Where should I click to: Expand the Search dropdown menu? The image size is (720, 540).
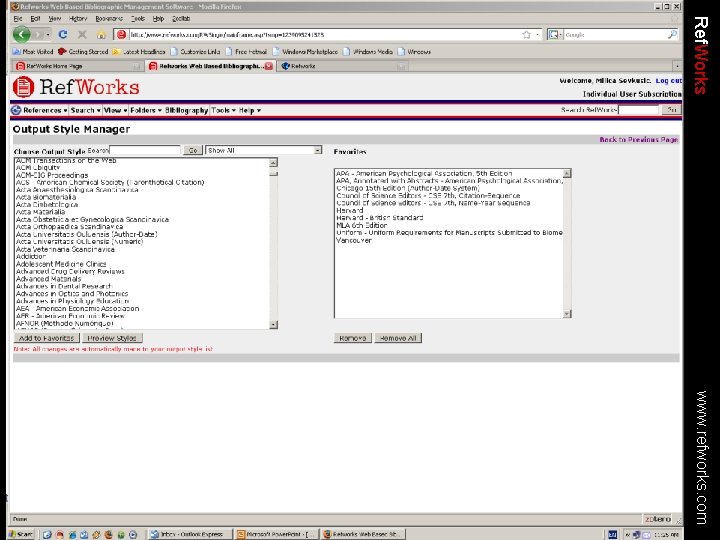pyautogui.click(x=85, y=110)
